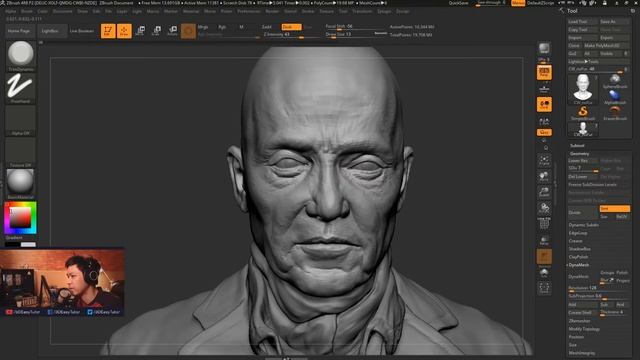Click the Gizmo 3D circle icon
This screenshot has height=360, width=640.
pos(188,31)
